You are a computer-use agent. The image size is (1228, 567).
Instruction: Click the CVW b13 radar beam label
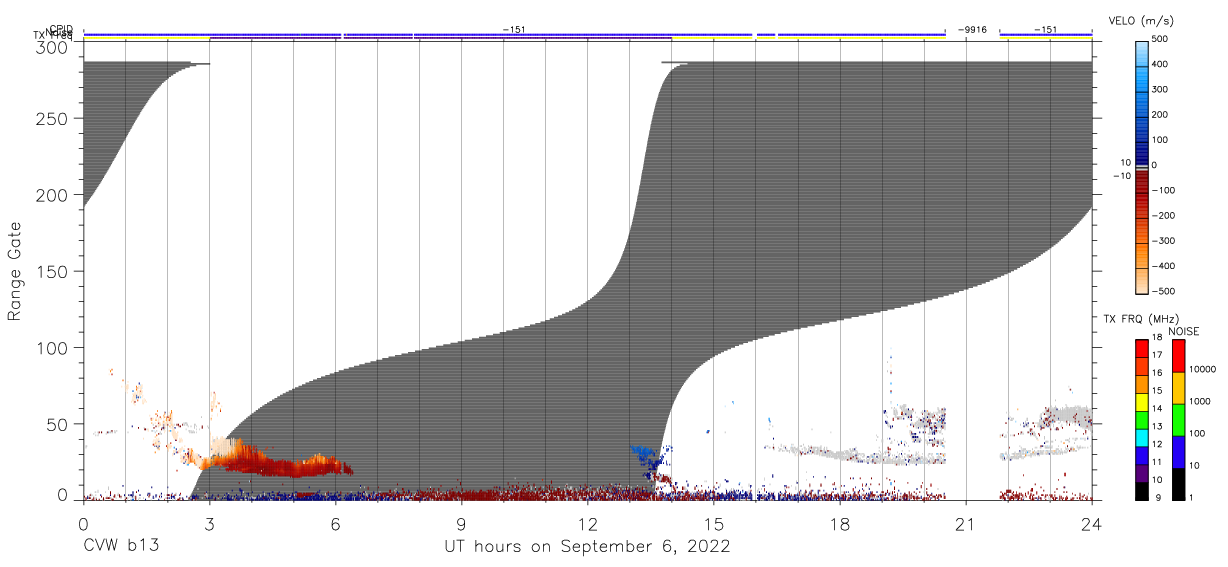pyautogui.click(x=121, y=546)
